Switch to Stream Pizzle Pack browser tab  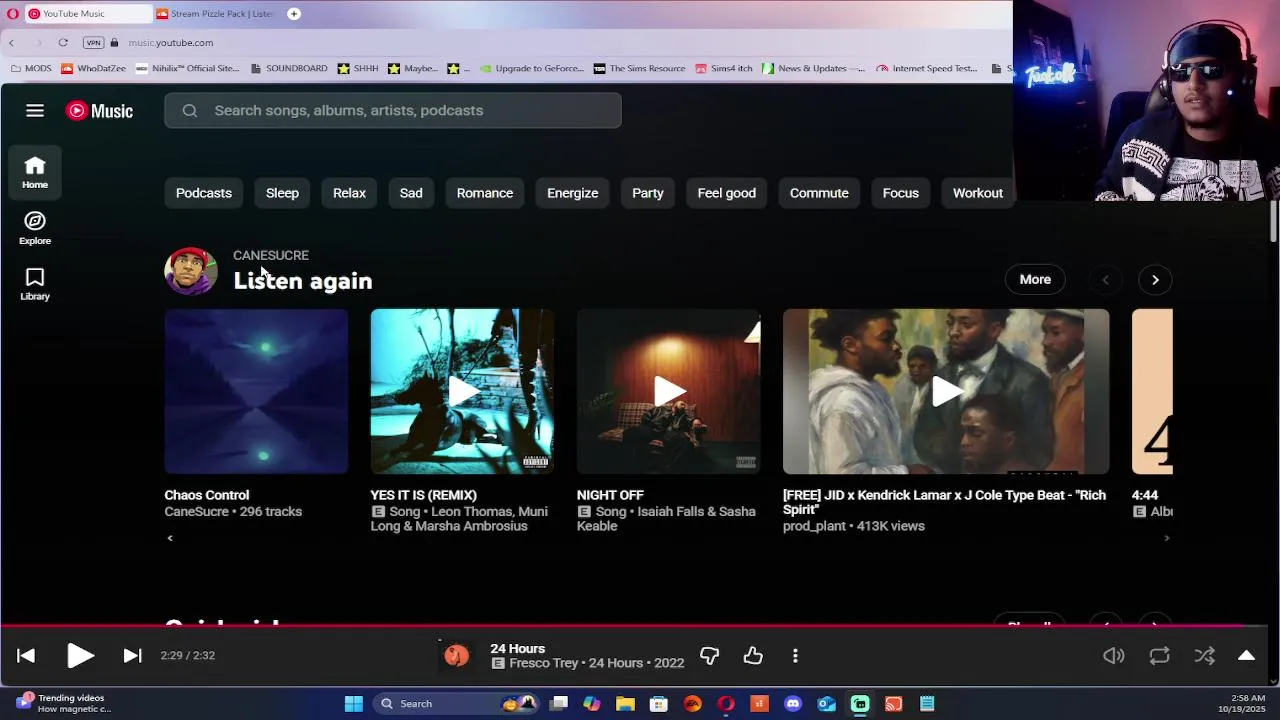213,14
